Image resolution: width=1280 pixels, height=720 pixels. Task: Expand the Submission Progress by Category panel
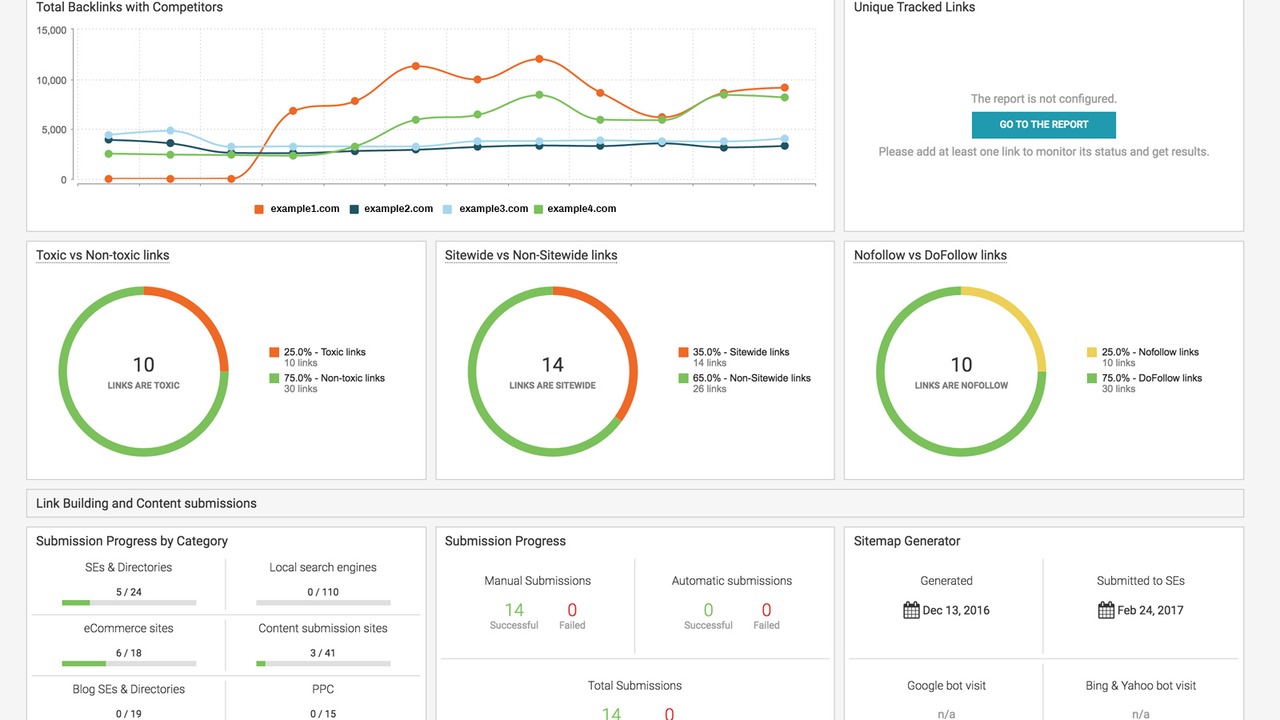click(130, 540)
